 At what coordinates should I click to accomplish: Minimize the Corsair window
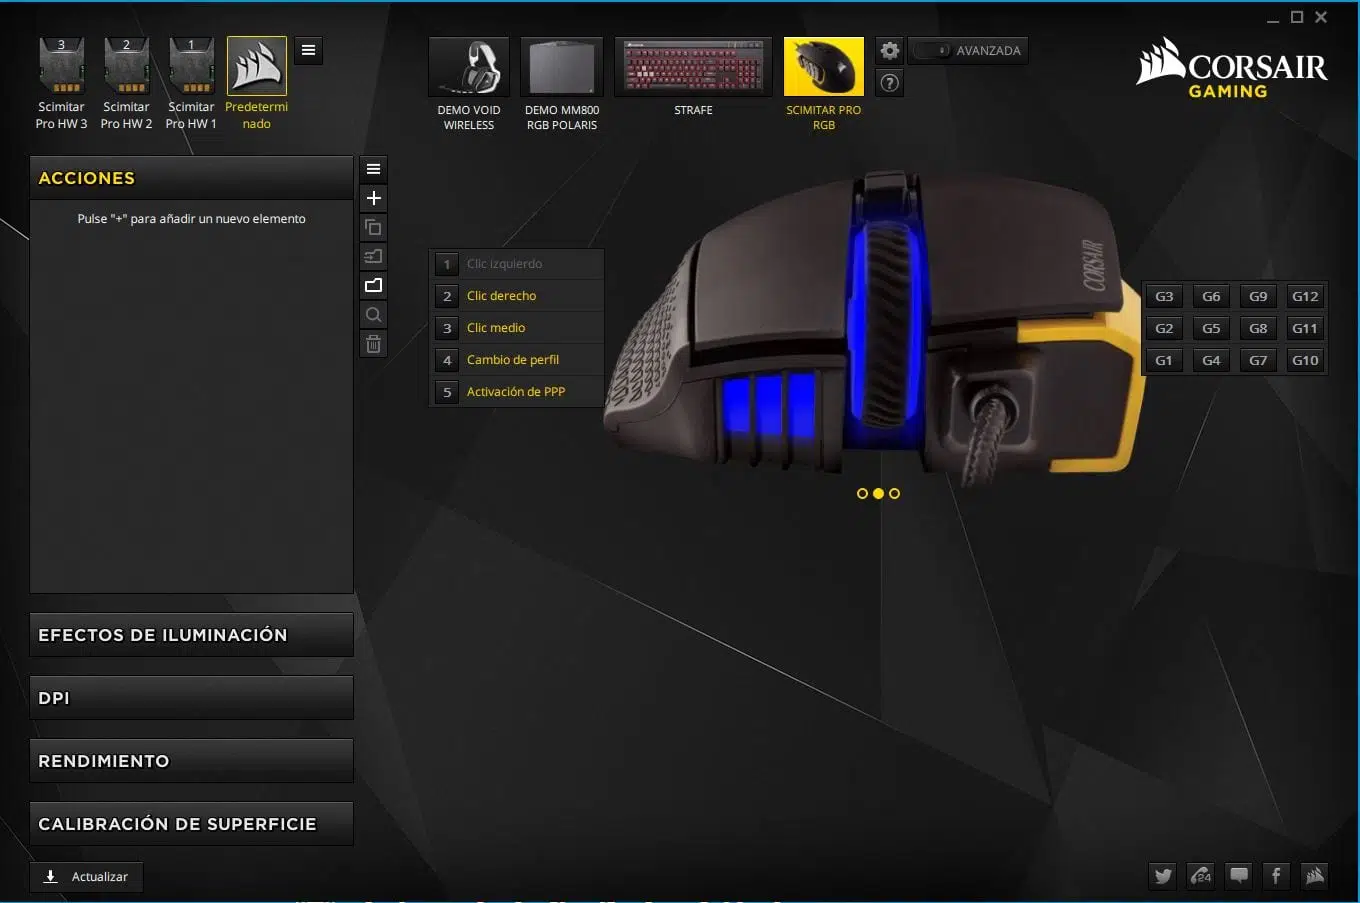point(1273,18)
